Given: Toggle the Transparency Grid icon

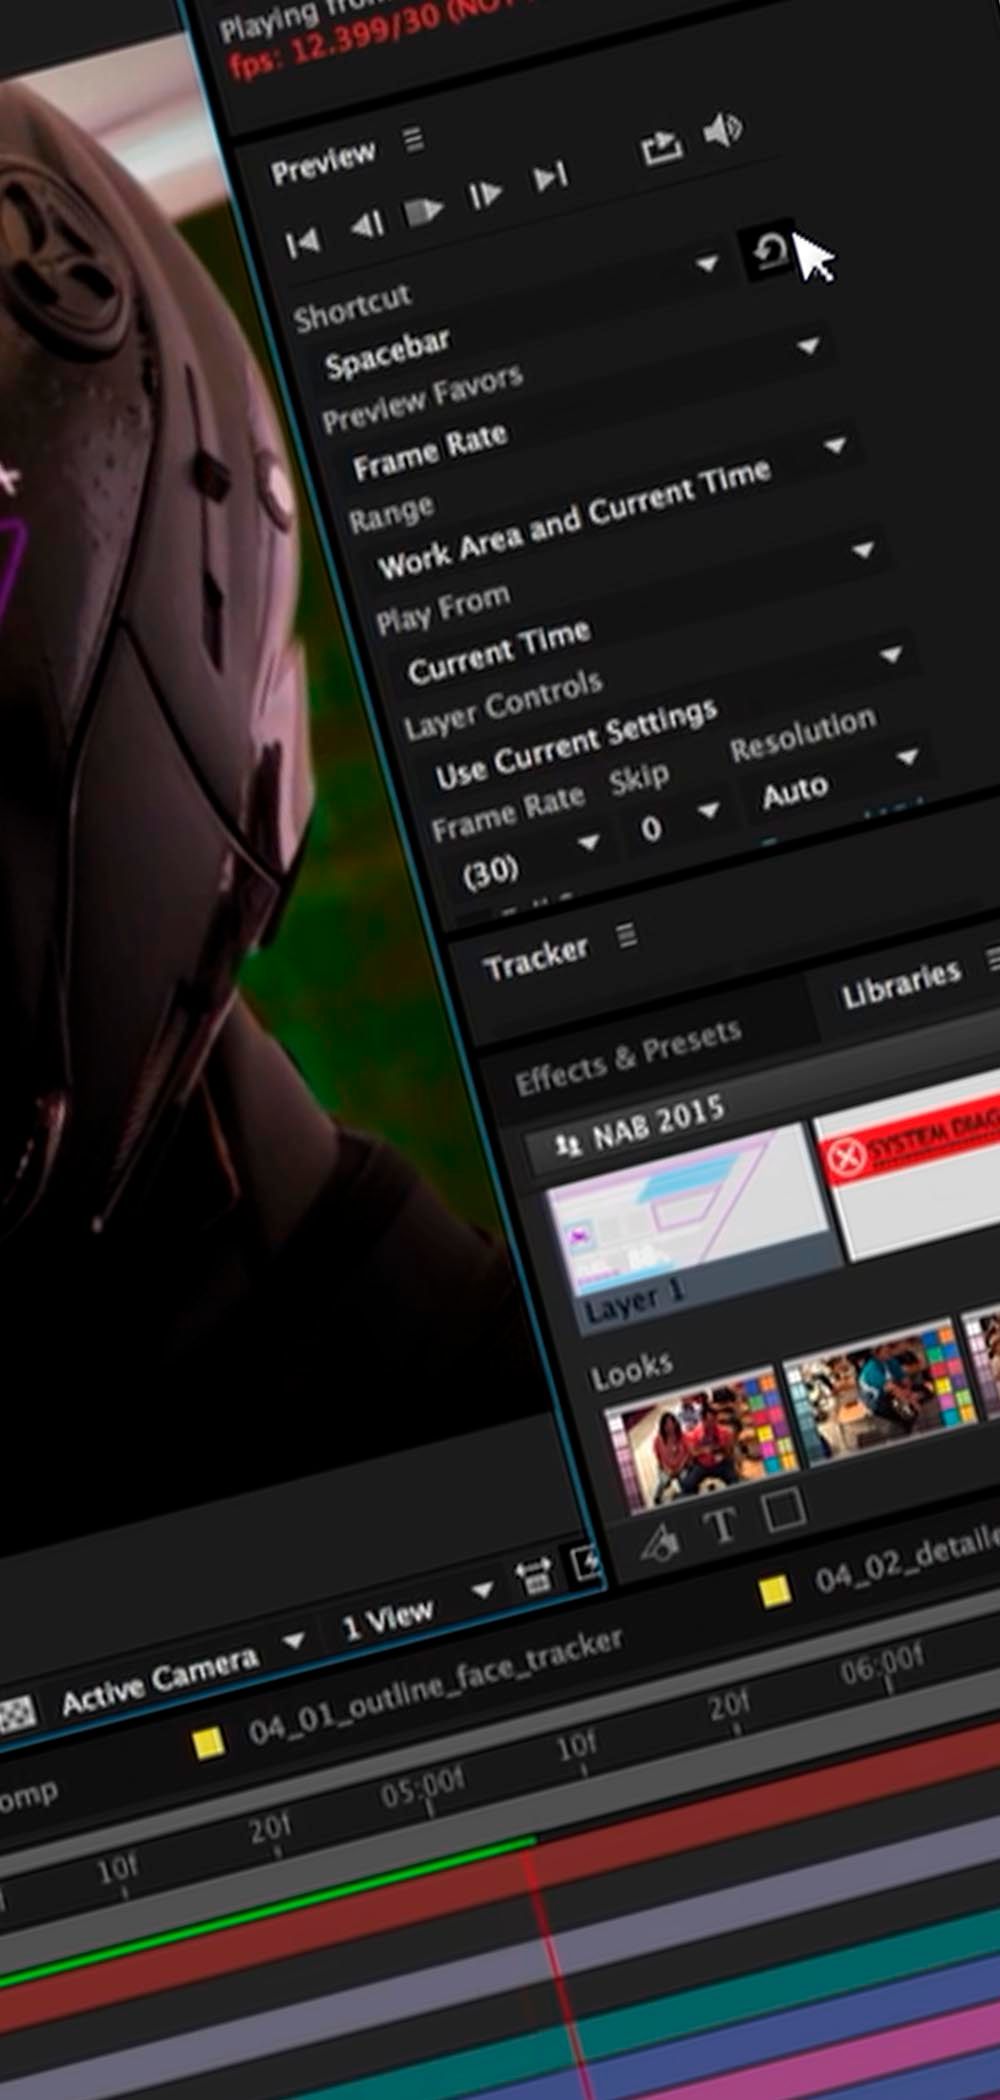Looking at the screenshot, I should [x=19, y=1715].
